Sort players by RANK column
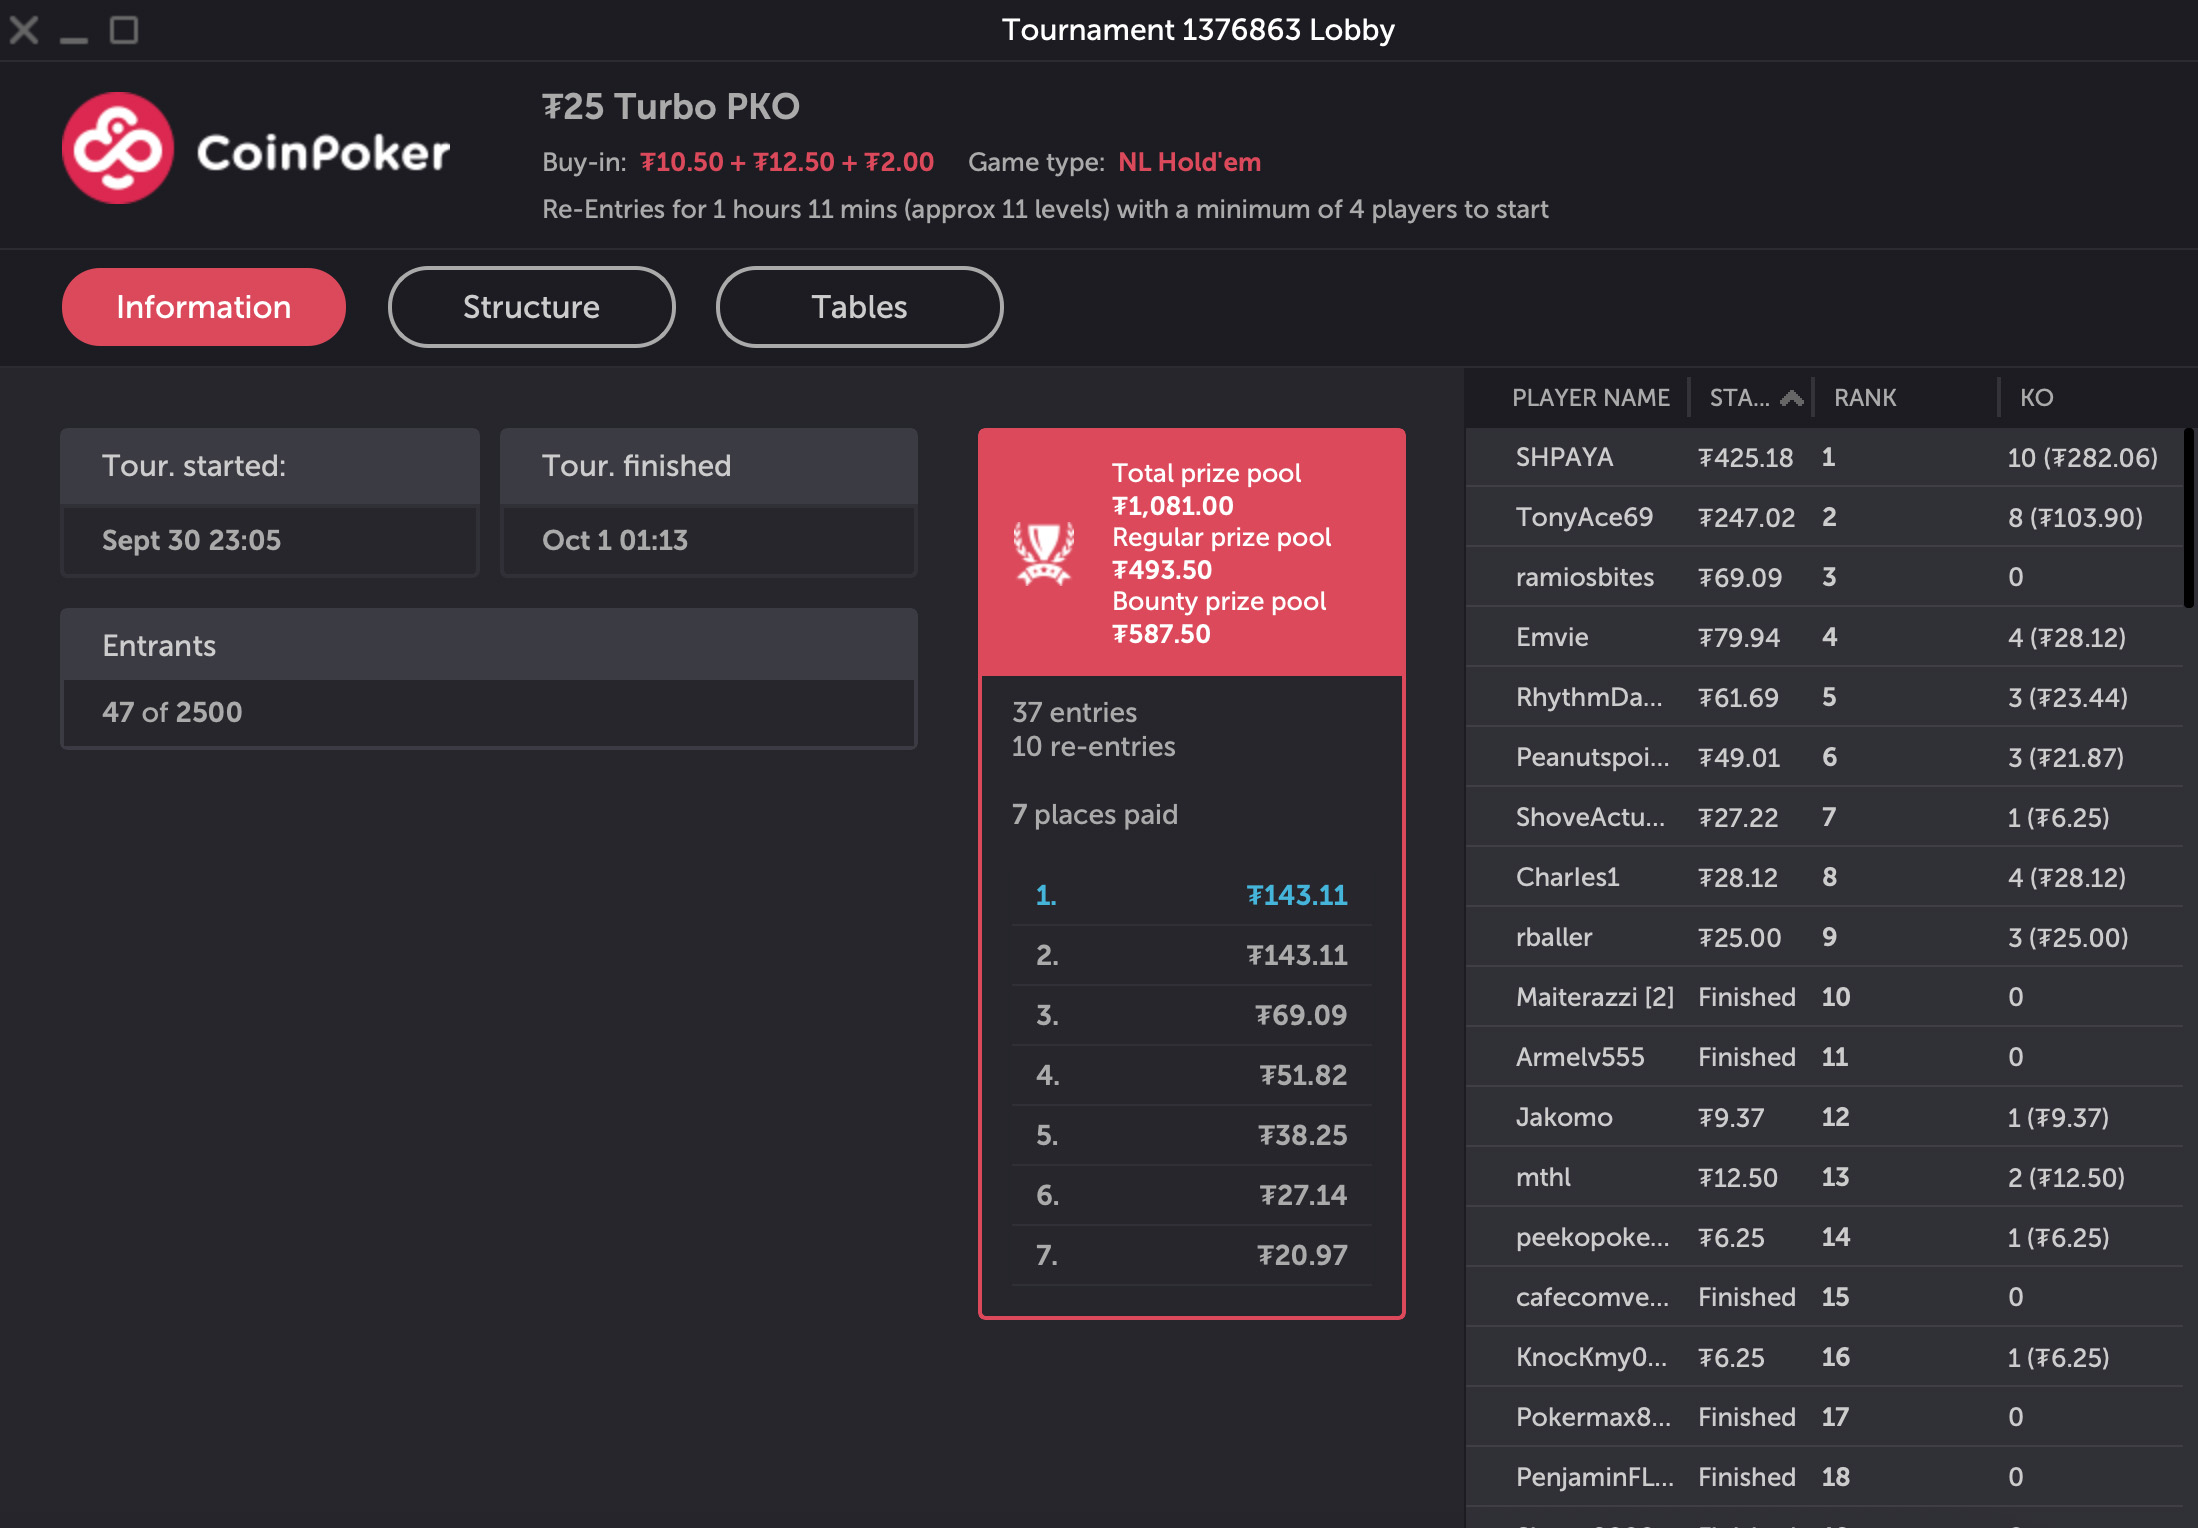The height and width of the screenshot is (1528, 2198). [x=1864, y=396]
